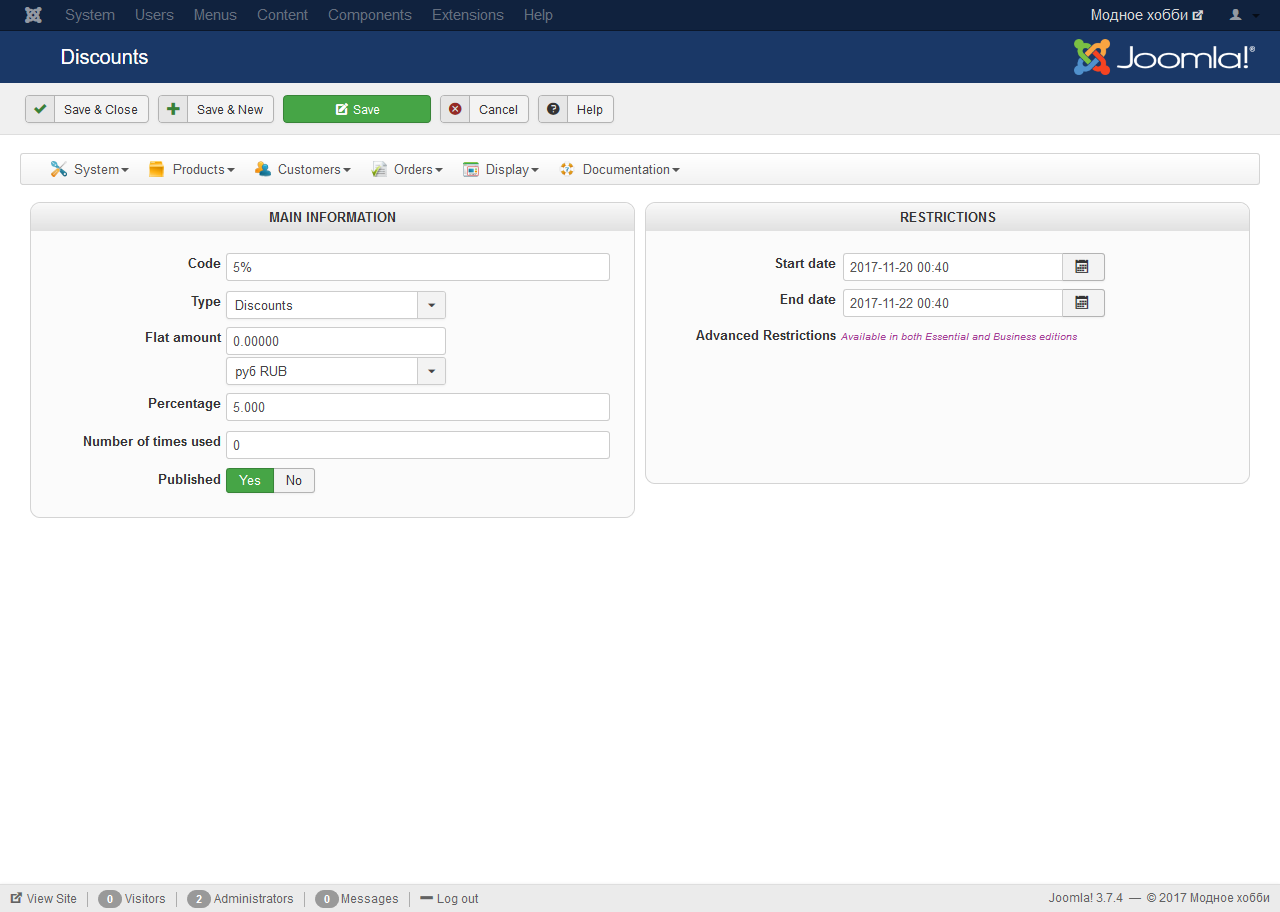The height and width of the screenshot is (912, 1280).
Task: Click the Joomla! 3.7.4 version text
Action: pyautogui.click(x=1086, y=898)
